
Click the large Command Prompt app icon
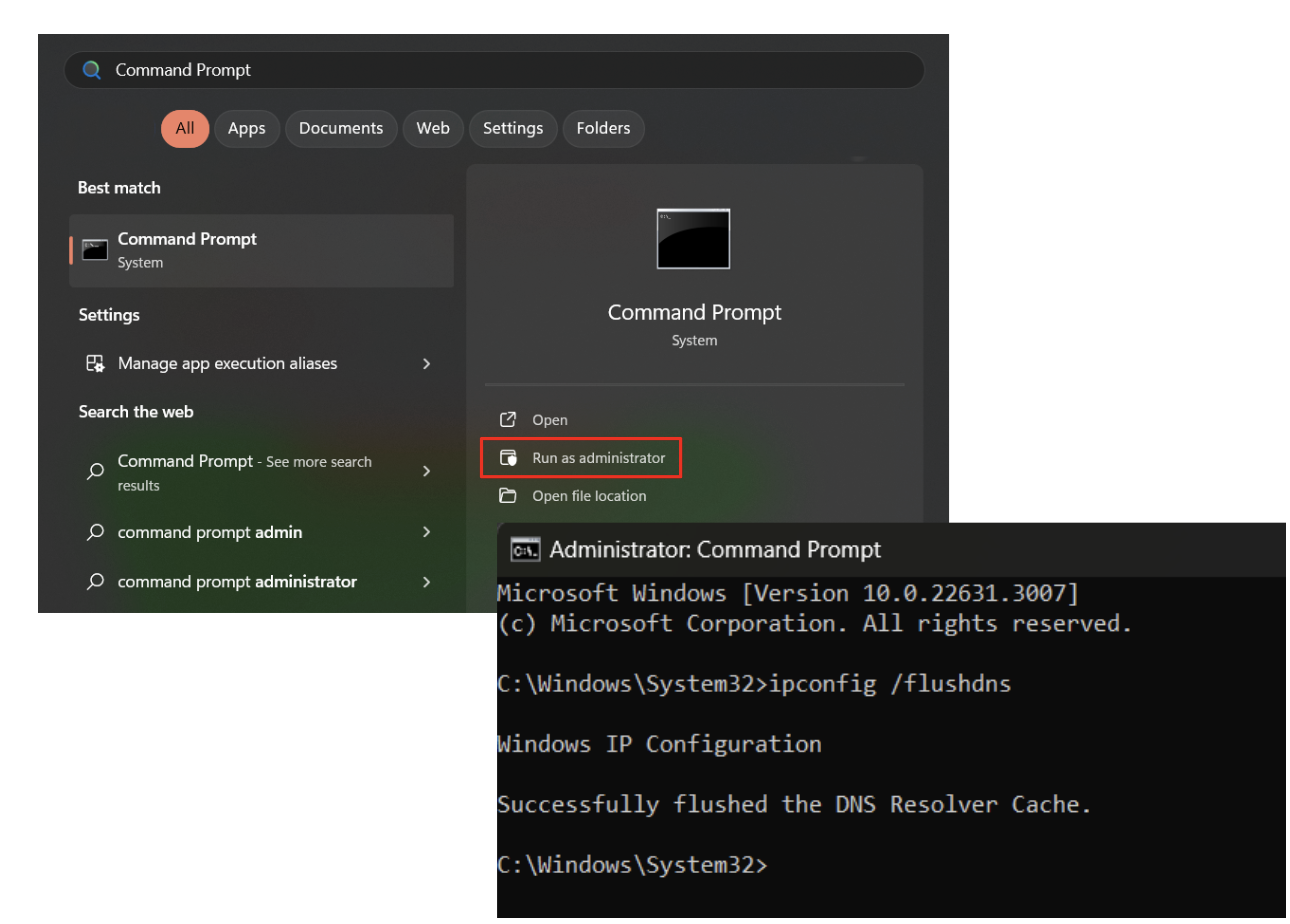(x=694, y=239)
